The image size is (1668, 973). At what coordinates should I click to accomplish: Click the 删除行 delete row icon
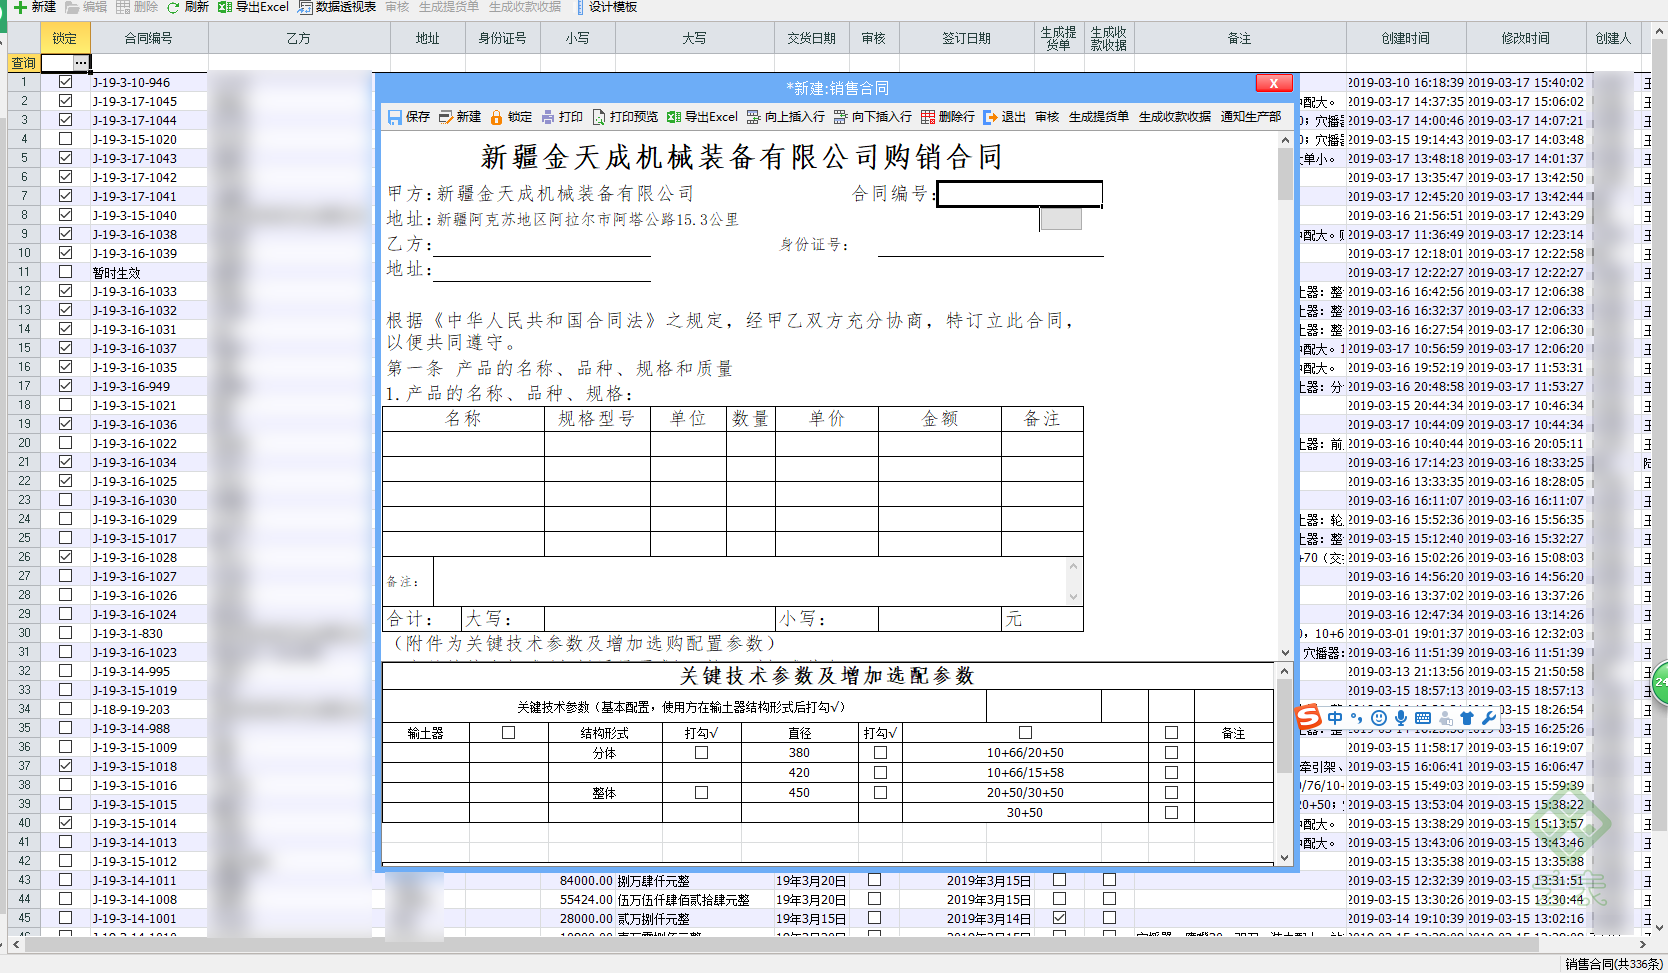(x=928, y=117)
